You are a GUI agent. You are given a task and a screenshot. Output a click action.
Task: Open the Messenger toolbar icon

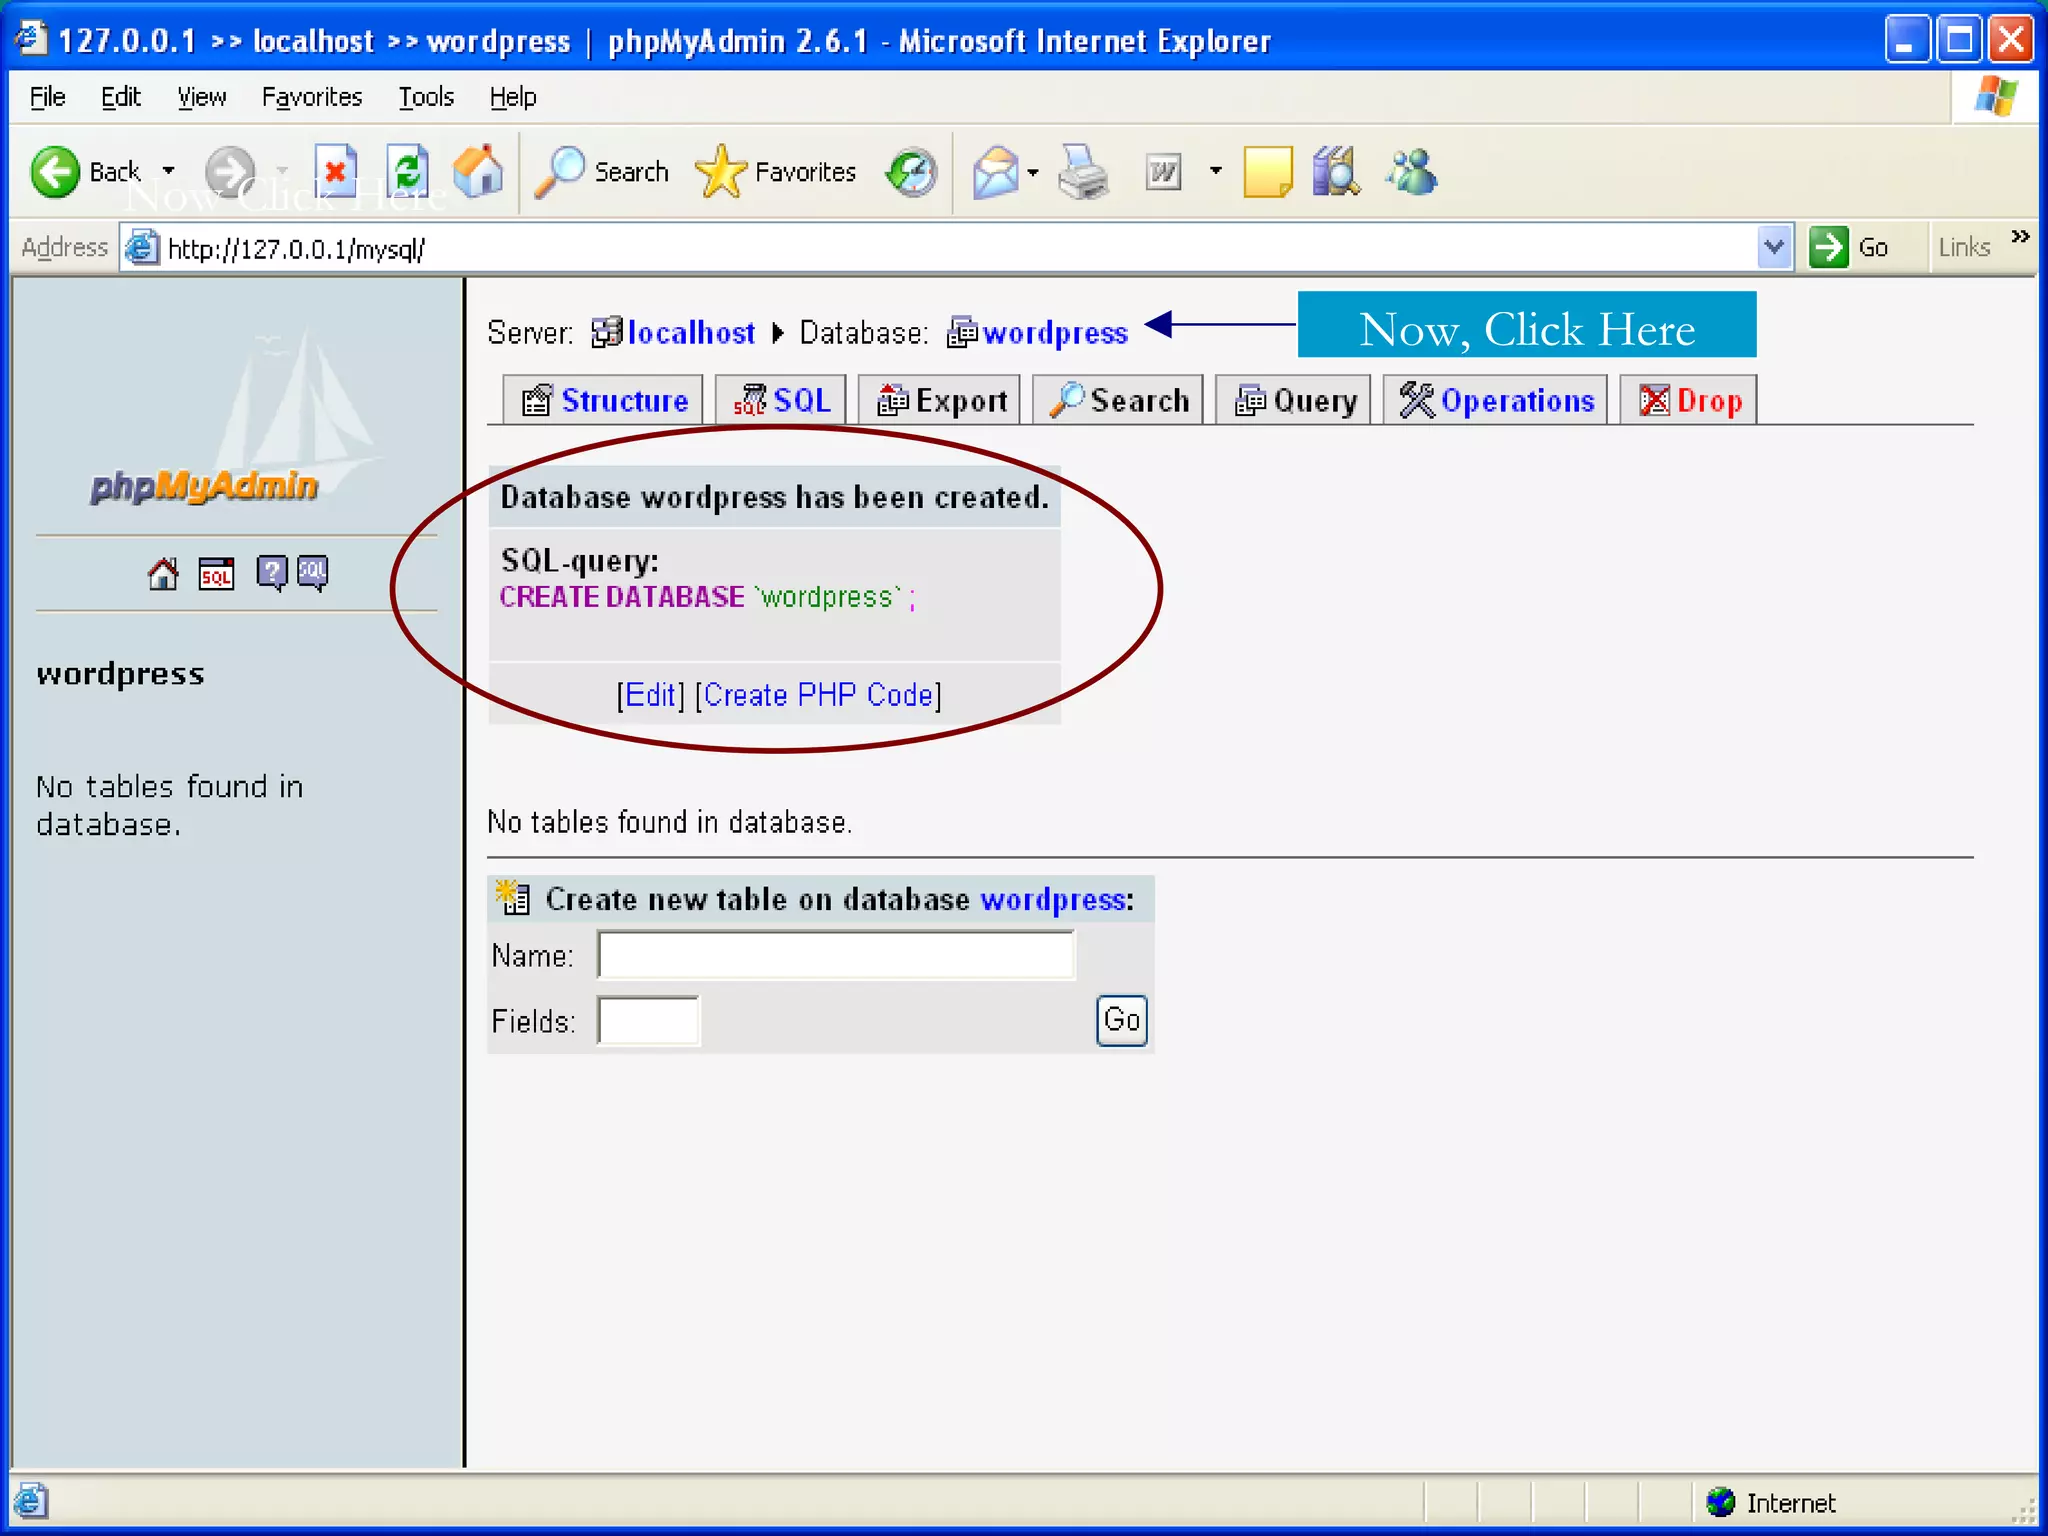1412,172
